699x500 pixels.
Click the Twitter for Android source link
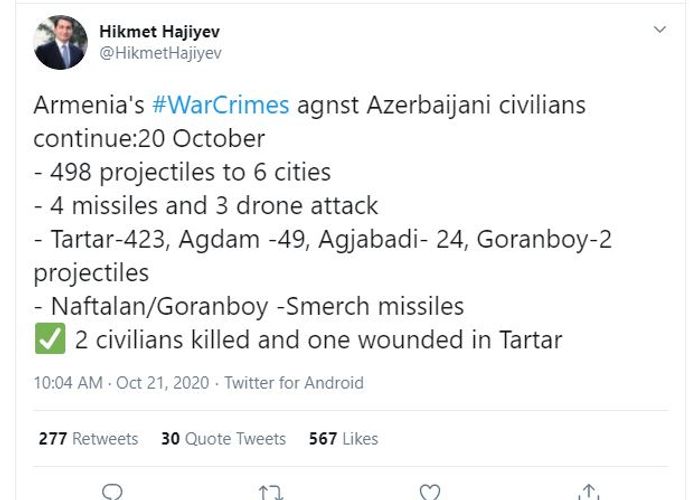point(294,383)
